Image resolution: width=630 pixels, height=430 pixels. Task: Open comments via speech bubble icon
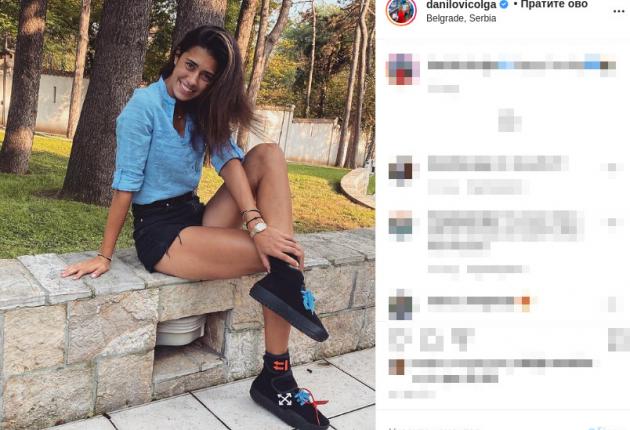(431, 340)
